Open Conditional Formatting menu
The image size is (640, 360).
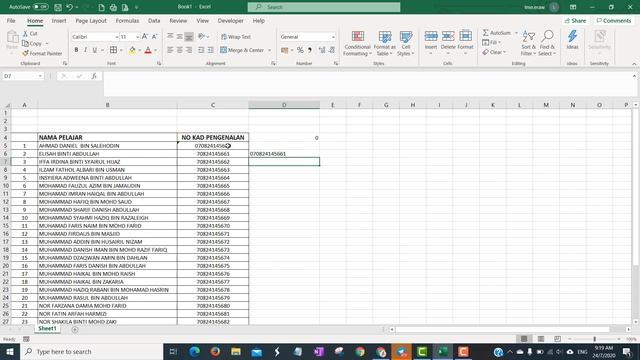(x=358, y=43)
